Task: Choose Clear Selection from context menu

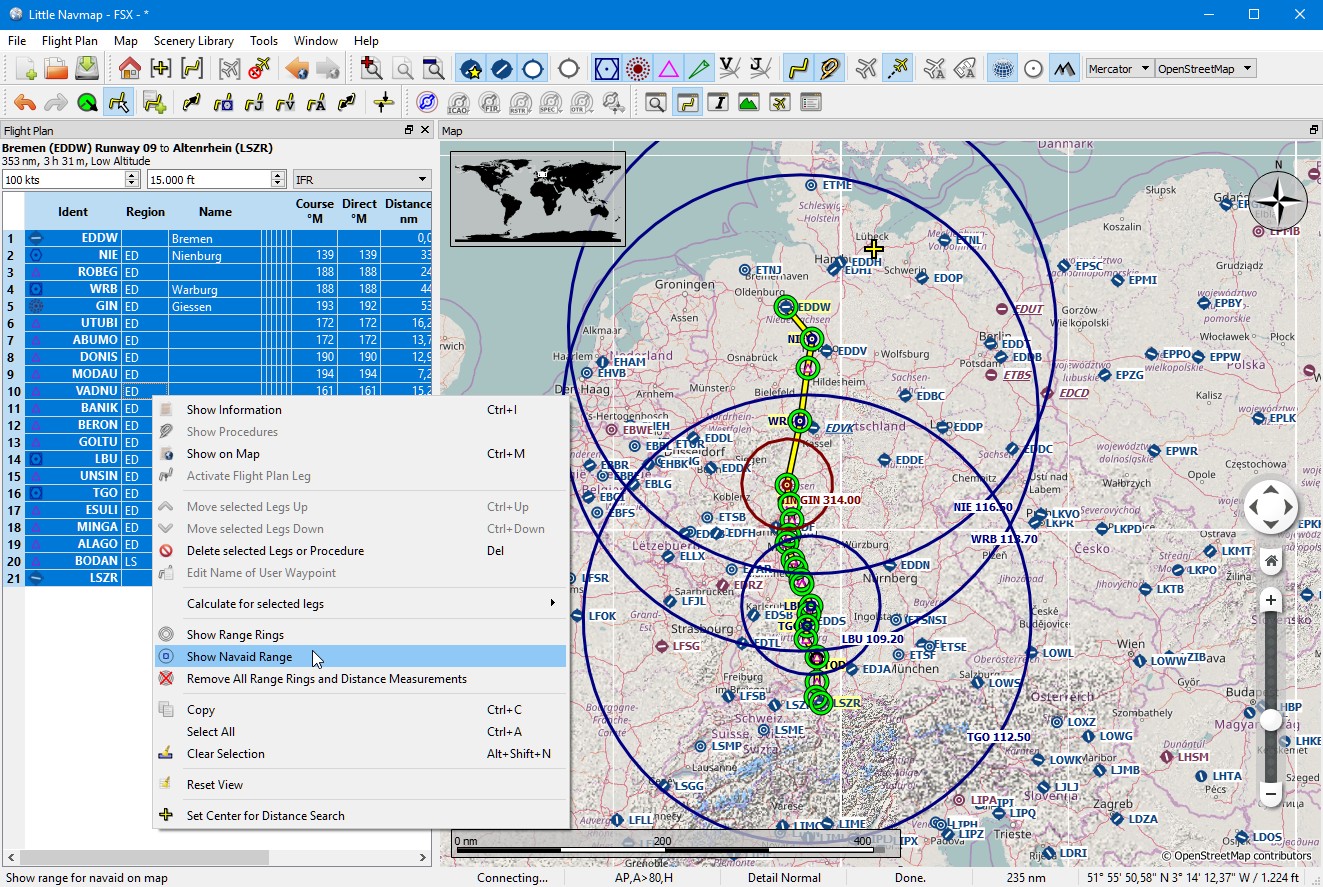Action: (361, 754)
